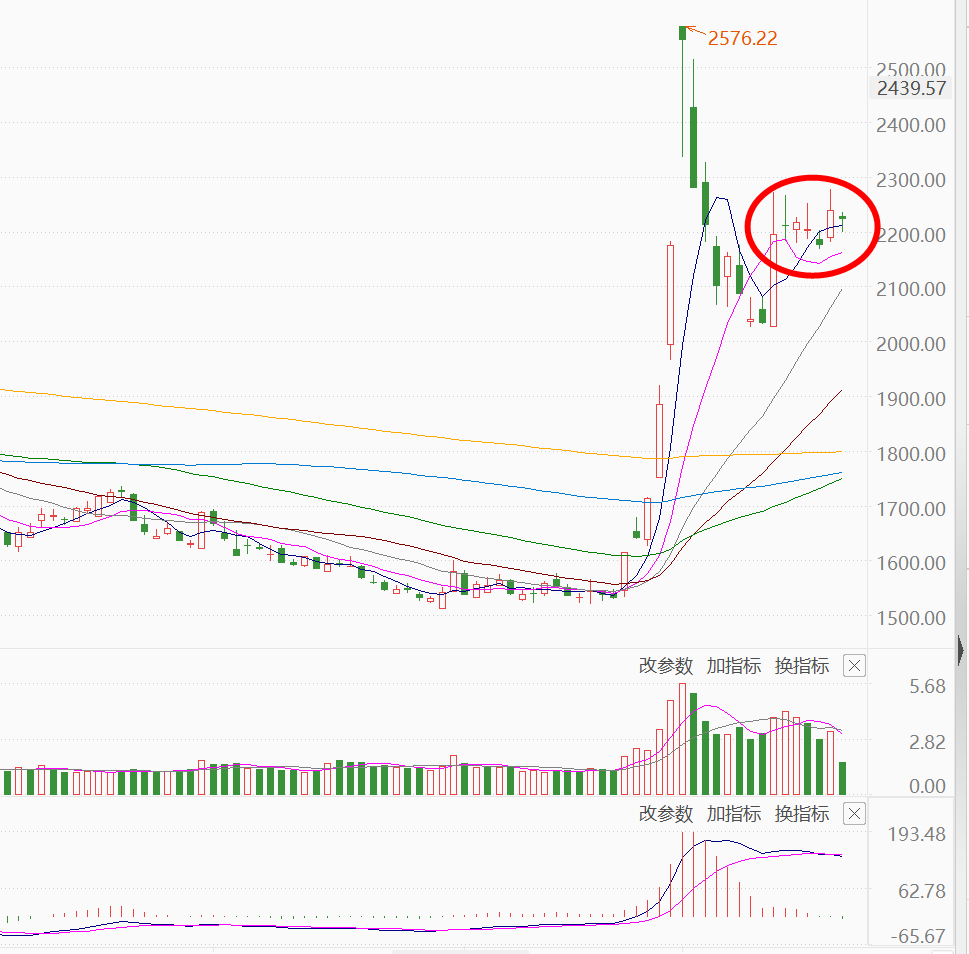
Task: Click the right-edge panel expand arrow
Action: [960, 650]
